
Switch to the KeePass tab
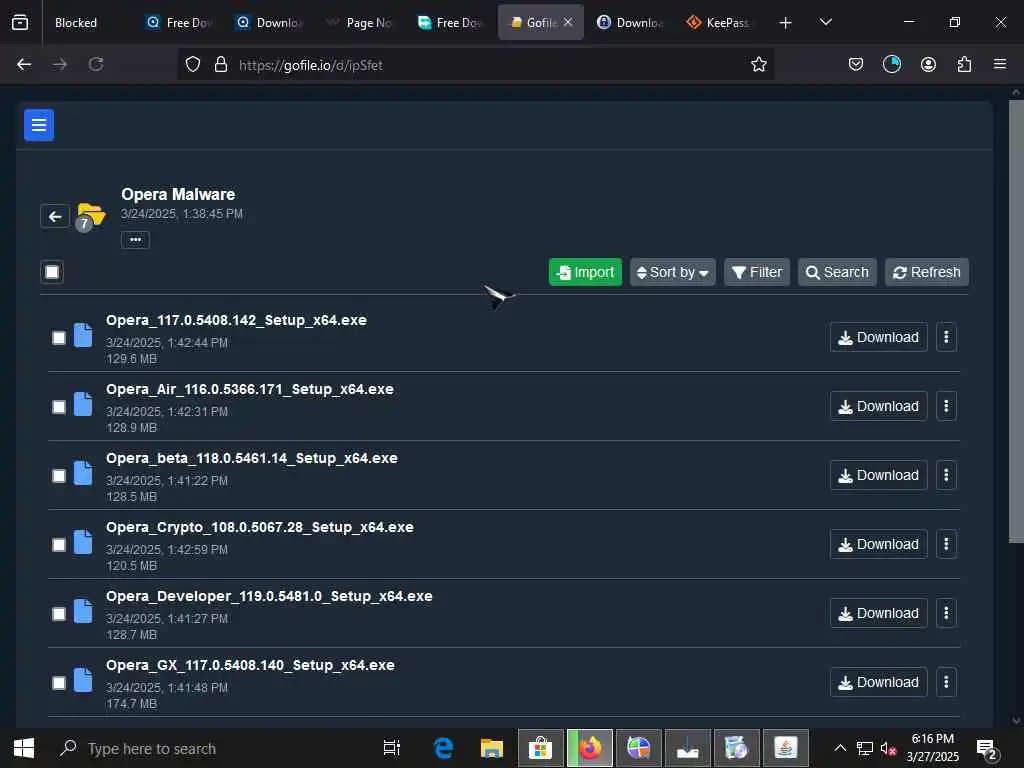[x=721, y=23]
